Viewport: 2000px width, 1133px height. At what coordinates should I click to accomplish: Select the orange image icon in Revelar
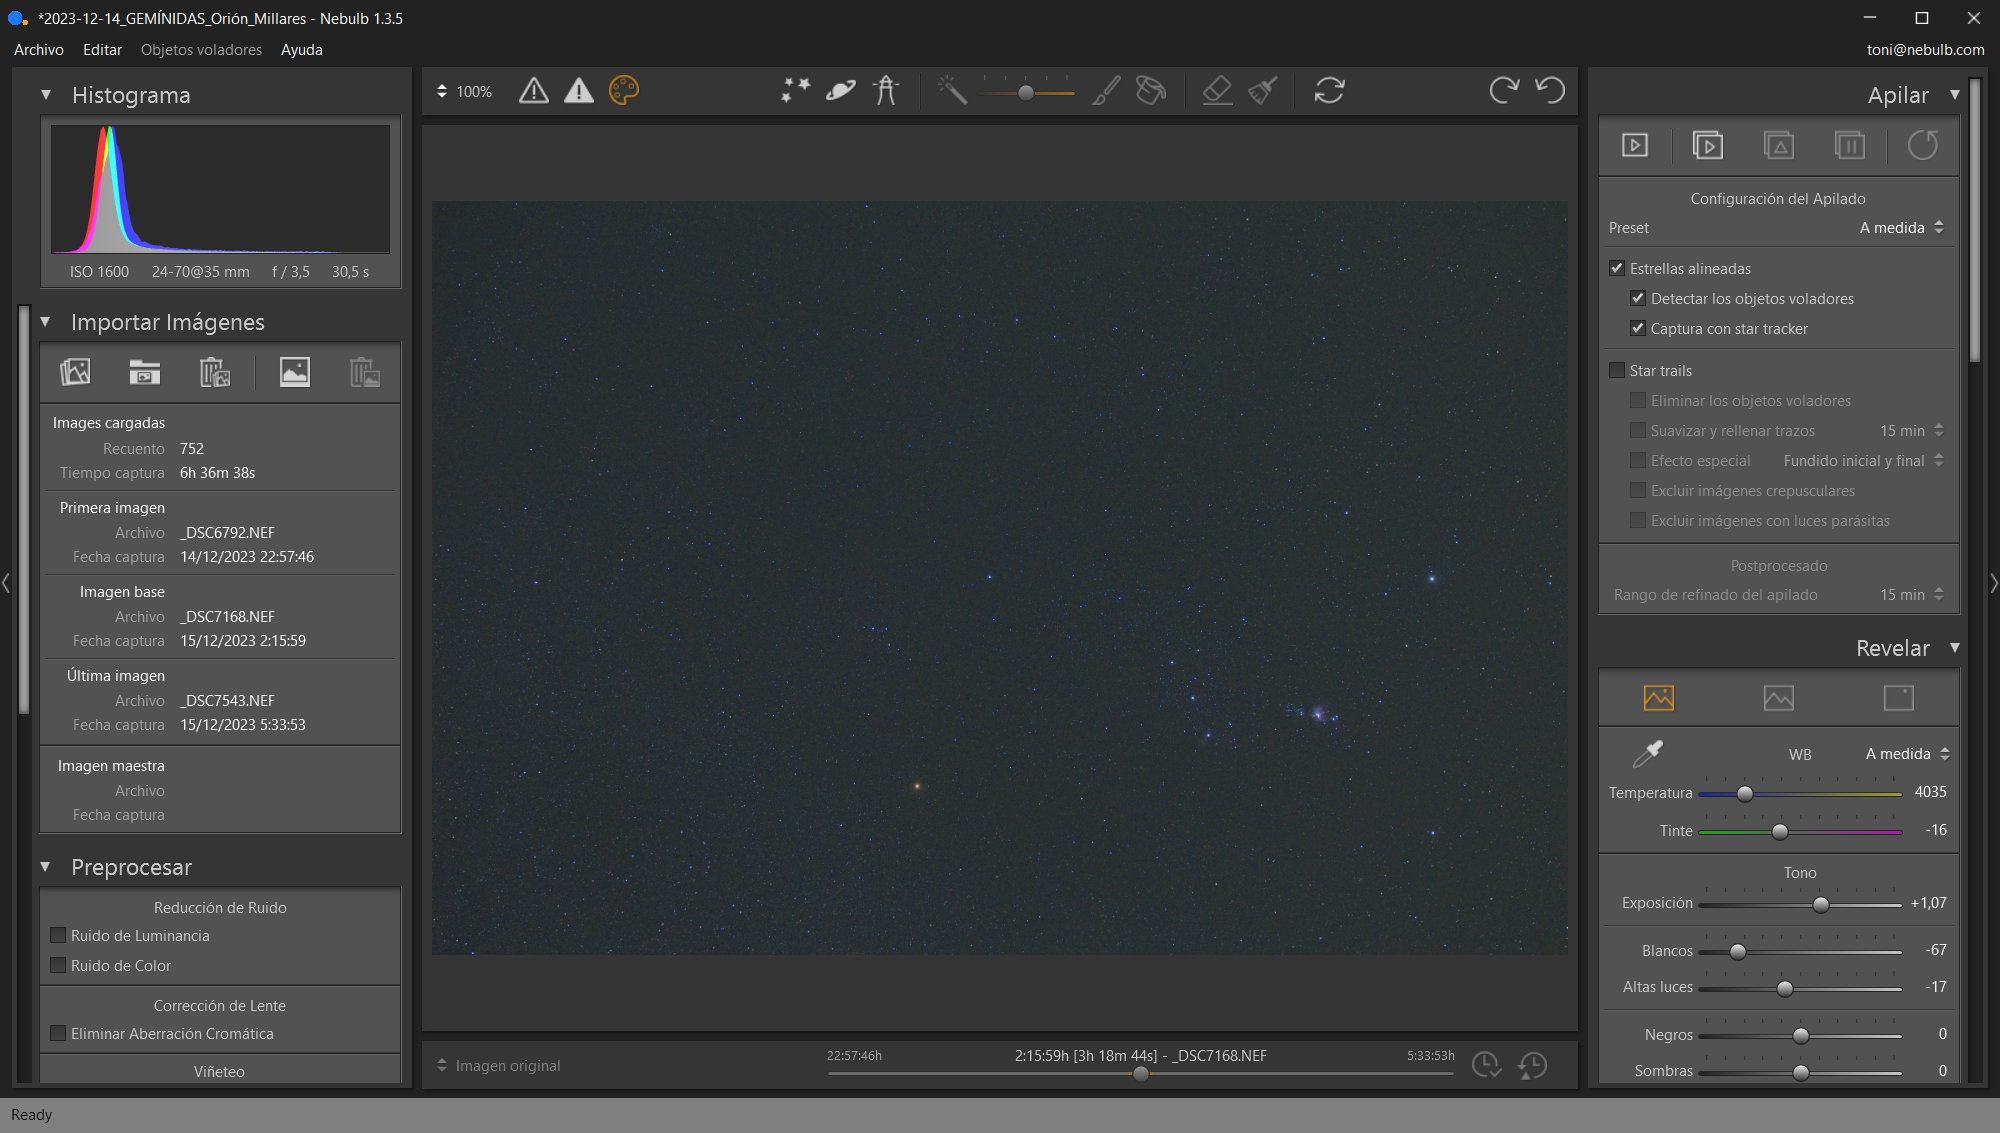click(x=1659, y=698)
